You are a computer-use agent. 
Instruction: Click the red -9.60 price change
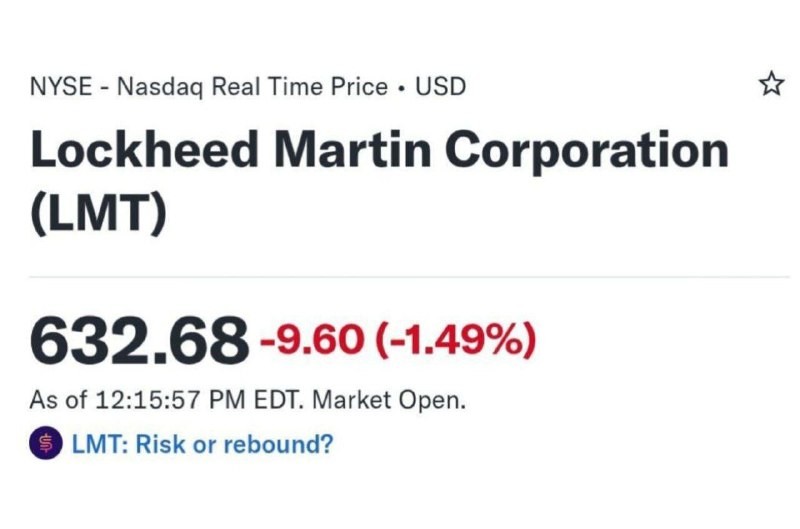coord(313,341)
